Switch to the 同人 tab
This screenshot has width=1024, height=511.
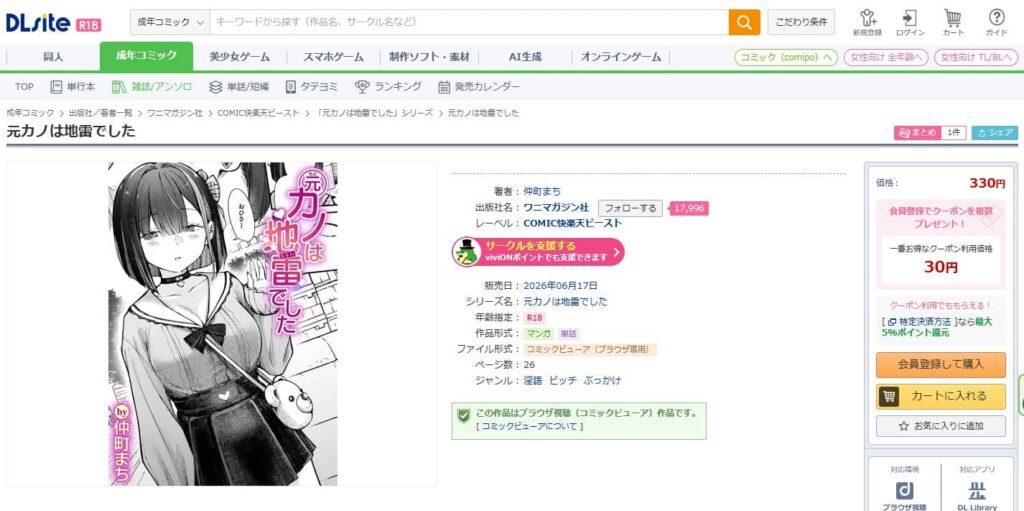pos(53,57)
